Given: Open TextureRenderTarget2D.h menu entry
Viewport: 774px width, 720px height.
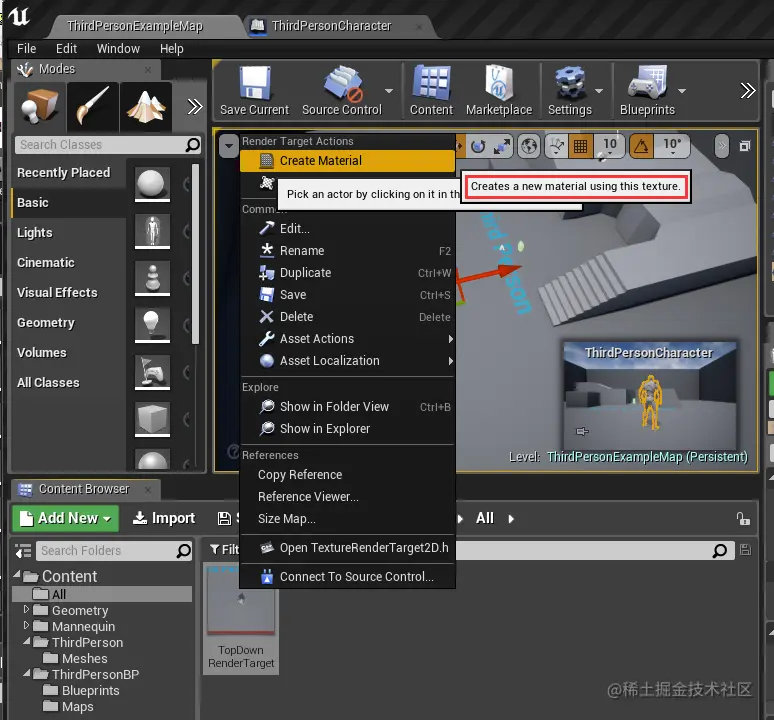Looking at the screenshot, I should (x=347, y=548).
